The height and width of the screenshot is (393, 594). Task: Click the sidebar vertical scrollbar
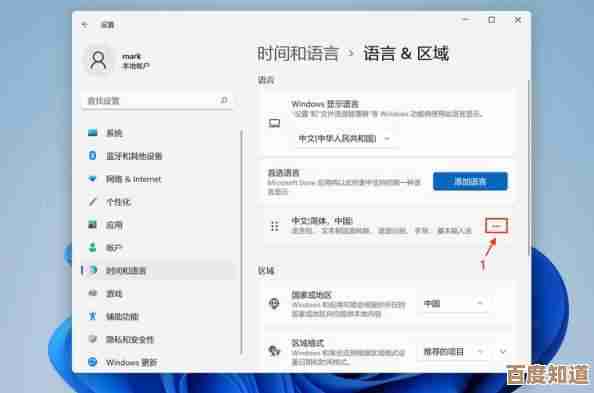click(x=241, y=243)
